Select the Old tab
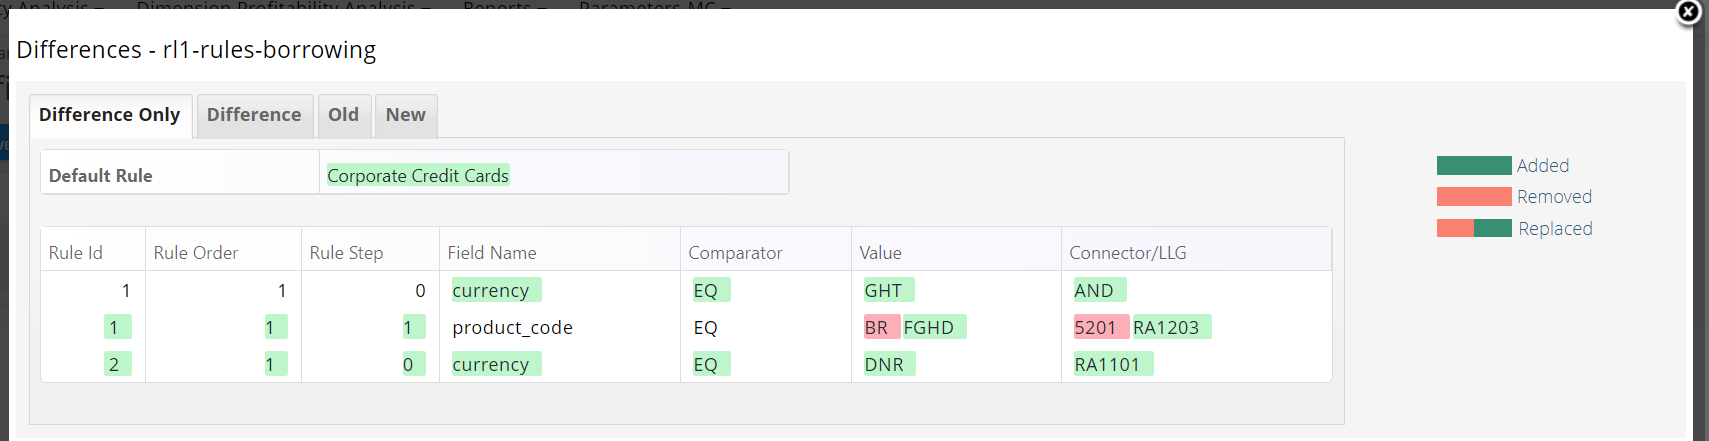Viewport: 1709px width, 441px height. [x=343, y=115]
